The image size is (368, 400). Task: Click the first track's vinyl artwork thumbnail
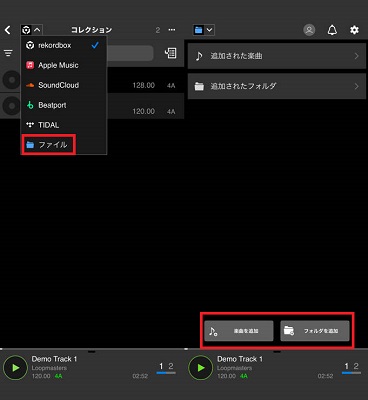pyautogui.click(x=11, y=80)
